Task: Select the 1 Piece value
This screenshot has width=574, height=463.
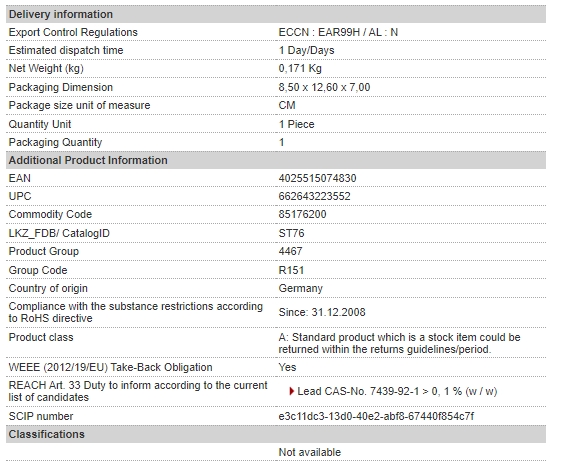Action: (x=296, y=124)
